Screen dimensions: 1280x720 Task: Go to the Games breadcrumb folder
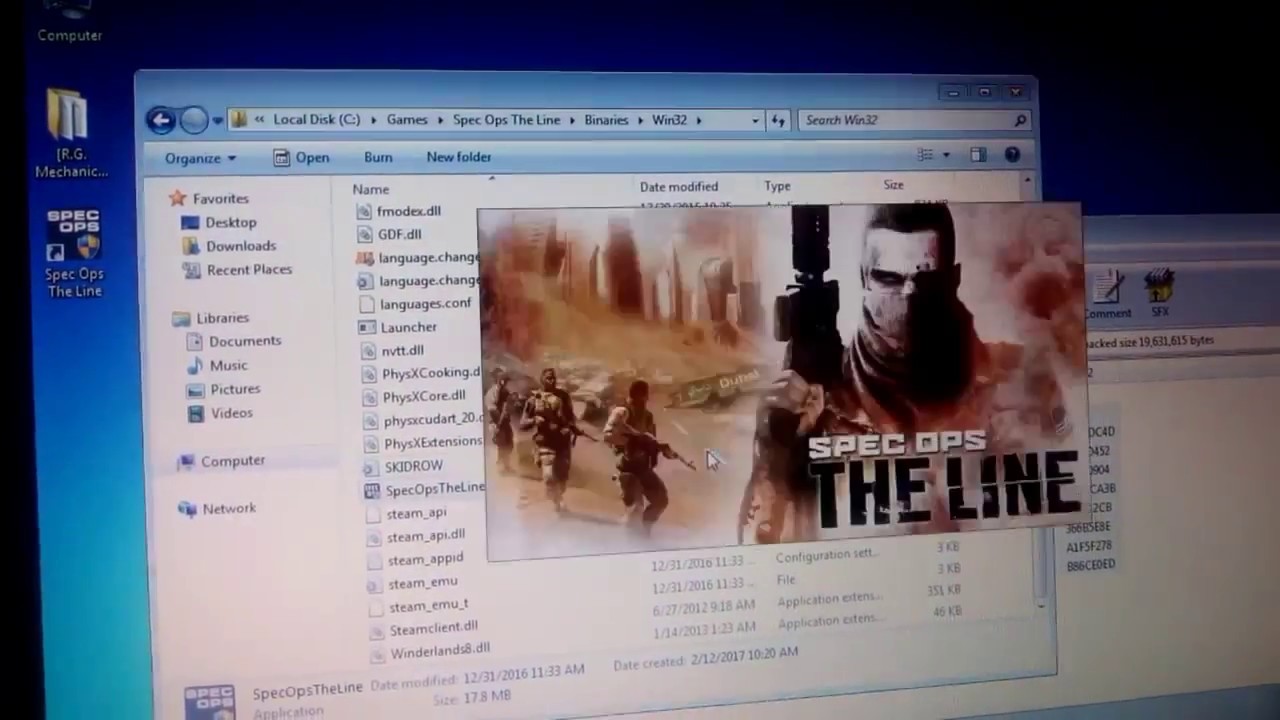(407, 120)
